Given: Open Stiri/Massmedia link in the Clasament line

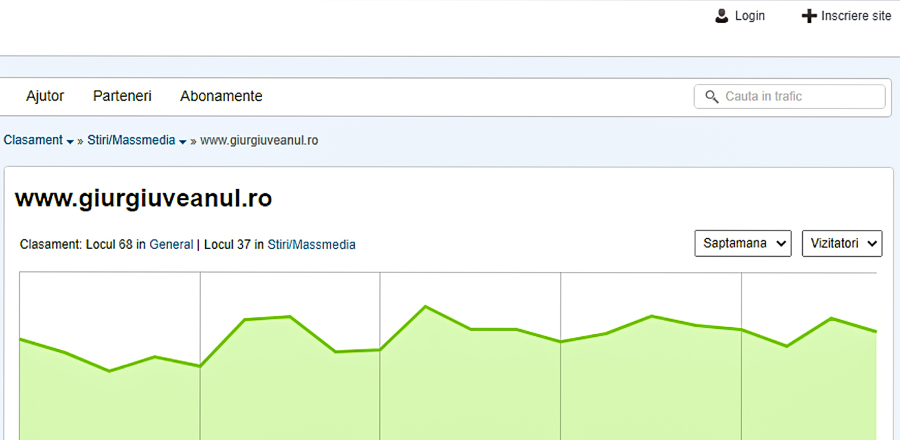Looking at the screenshot, I should [x=311, y=244].
